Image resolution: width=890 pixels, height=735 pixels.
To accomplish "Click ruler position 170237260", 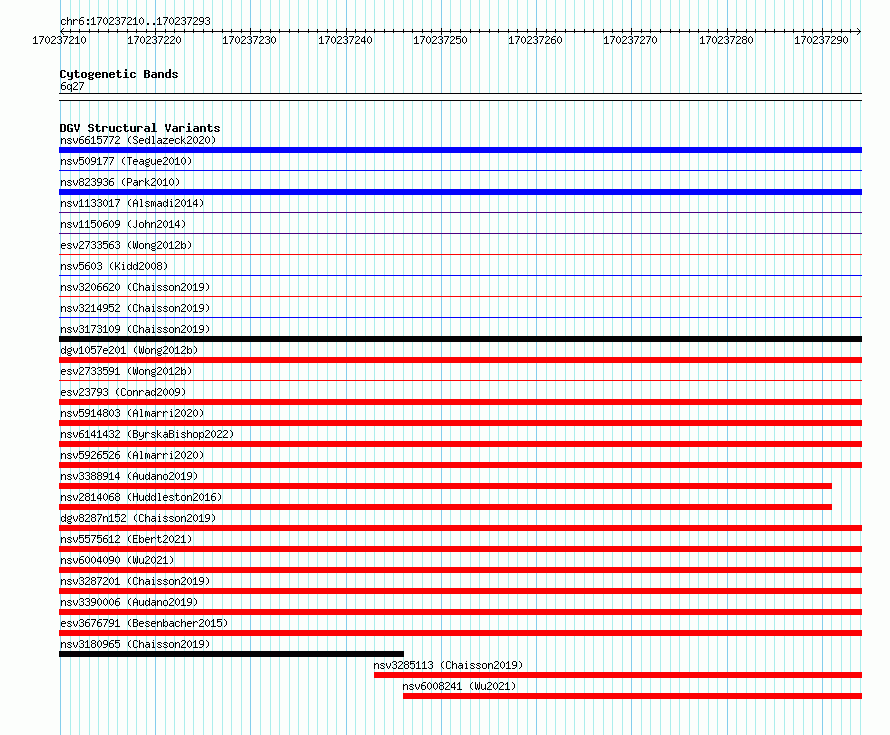I will (x=535, y=40).
